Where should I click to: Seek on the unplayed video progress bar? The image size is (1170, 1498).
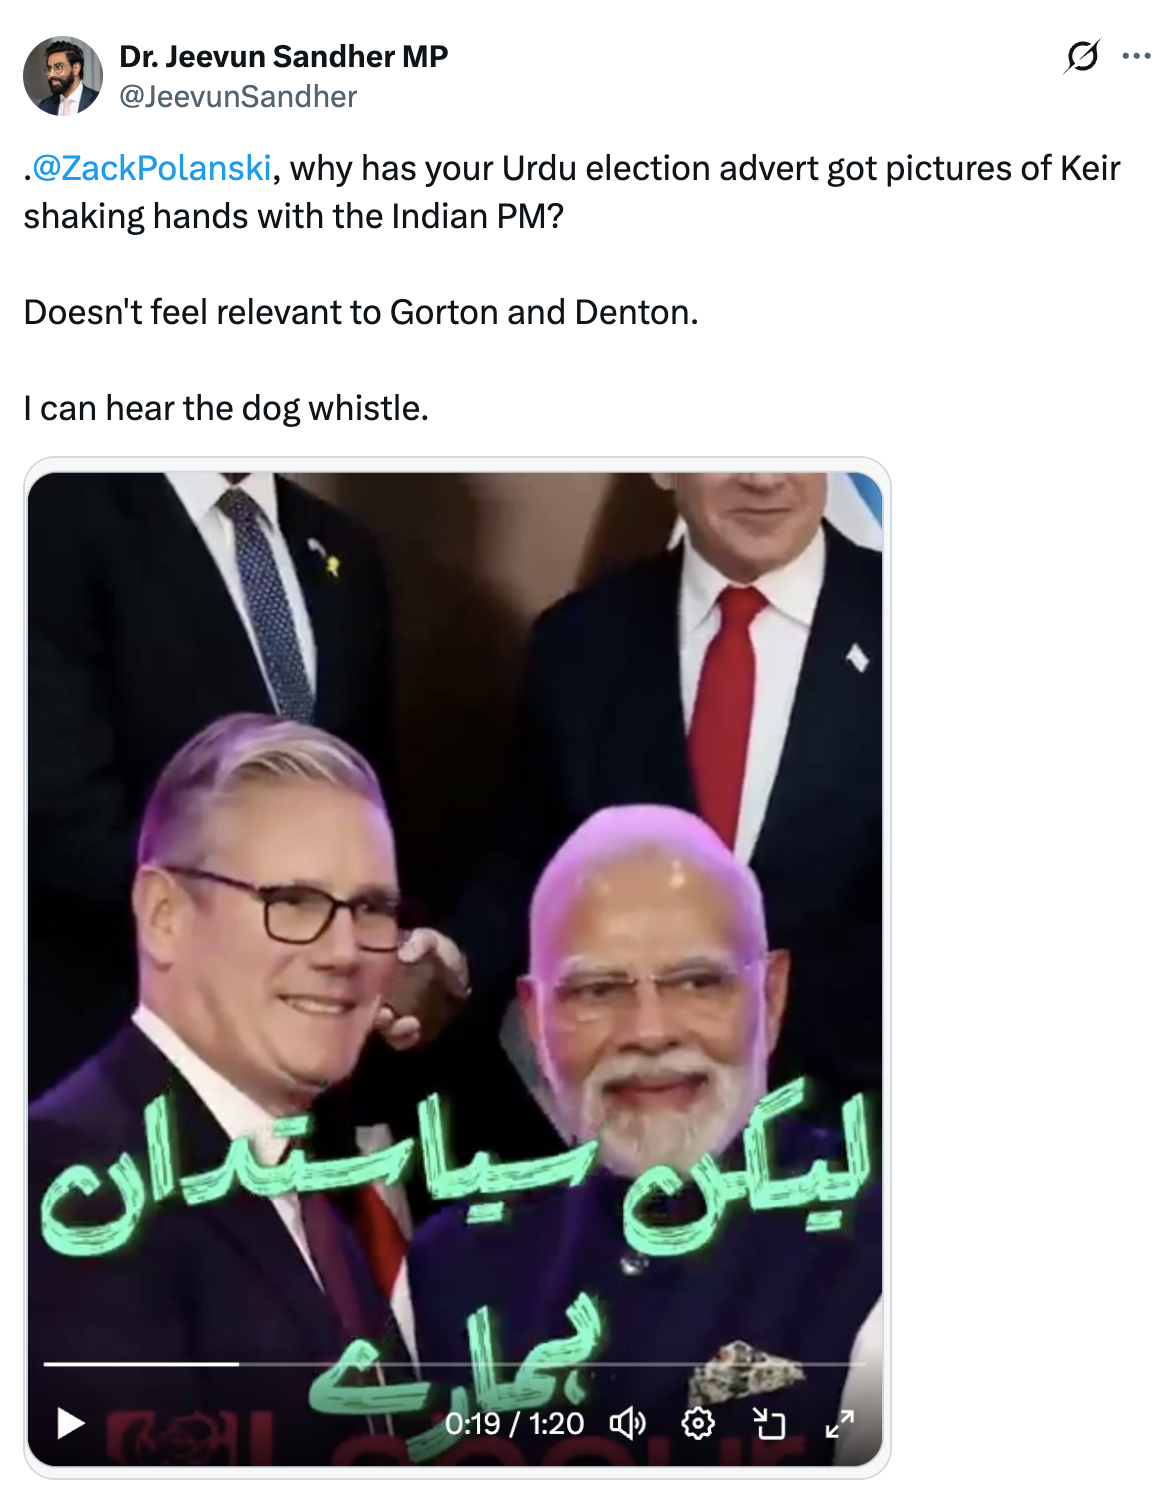point(553,1363)
